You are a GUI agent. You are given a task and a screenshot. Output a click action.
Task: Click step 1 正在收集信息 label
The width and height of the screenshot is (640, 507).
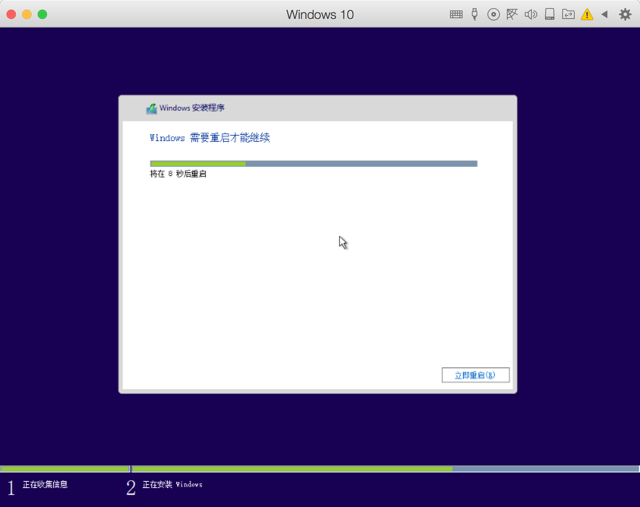click(45, 485)
